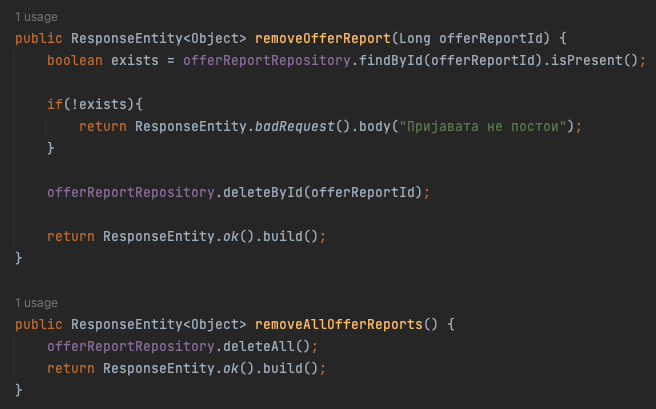
Task: Click offerReportRepository on the deleteAll line
Action: (130, 346)
